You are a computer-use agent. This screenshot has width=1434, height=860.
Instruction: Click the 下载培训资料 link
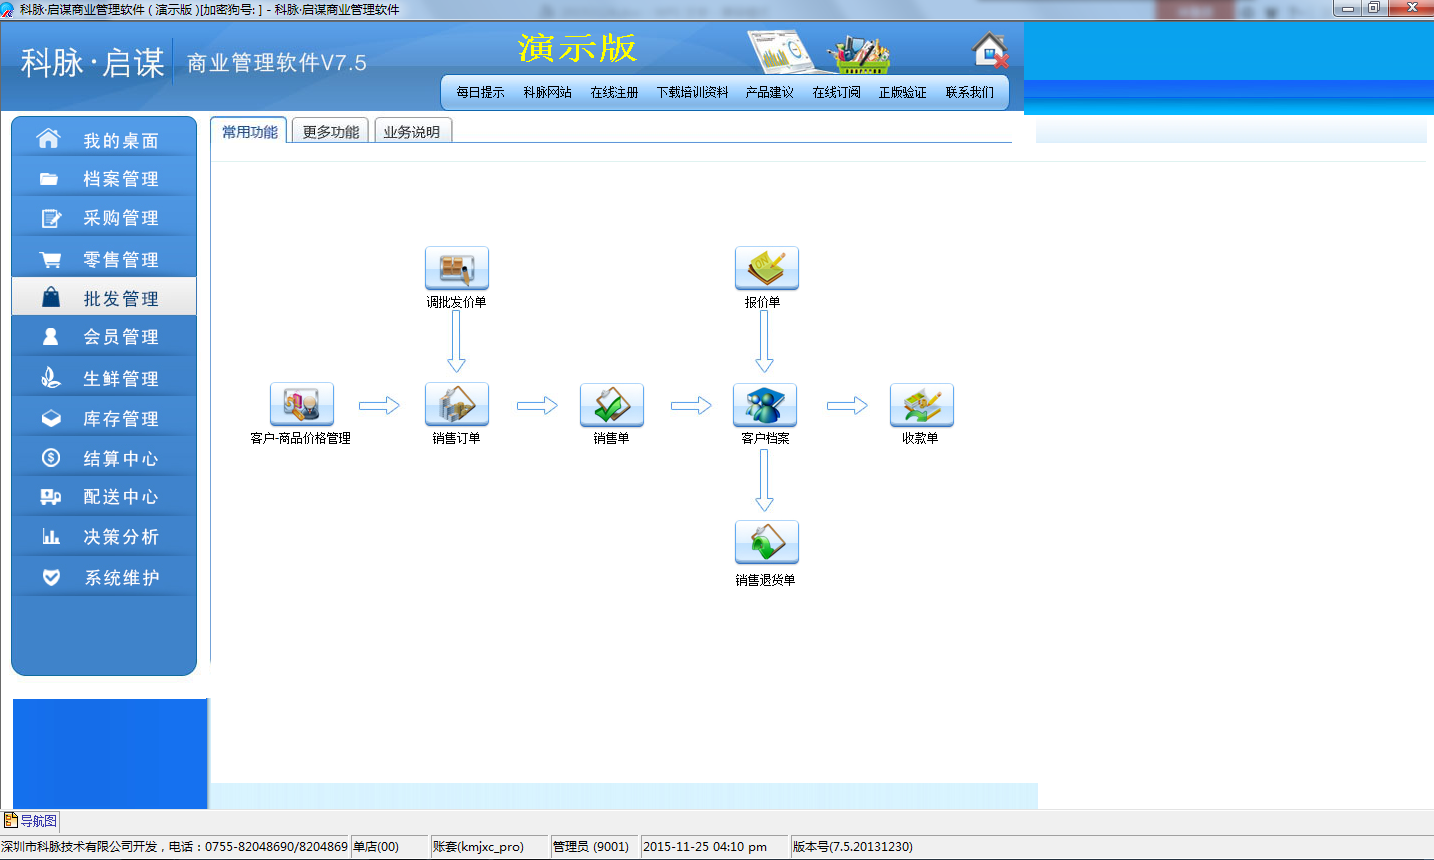[692, 92]
